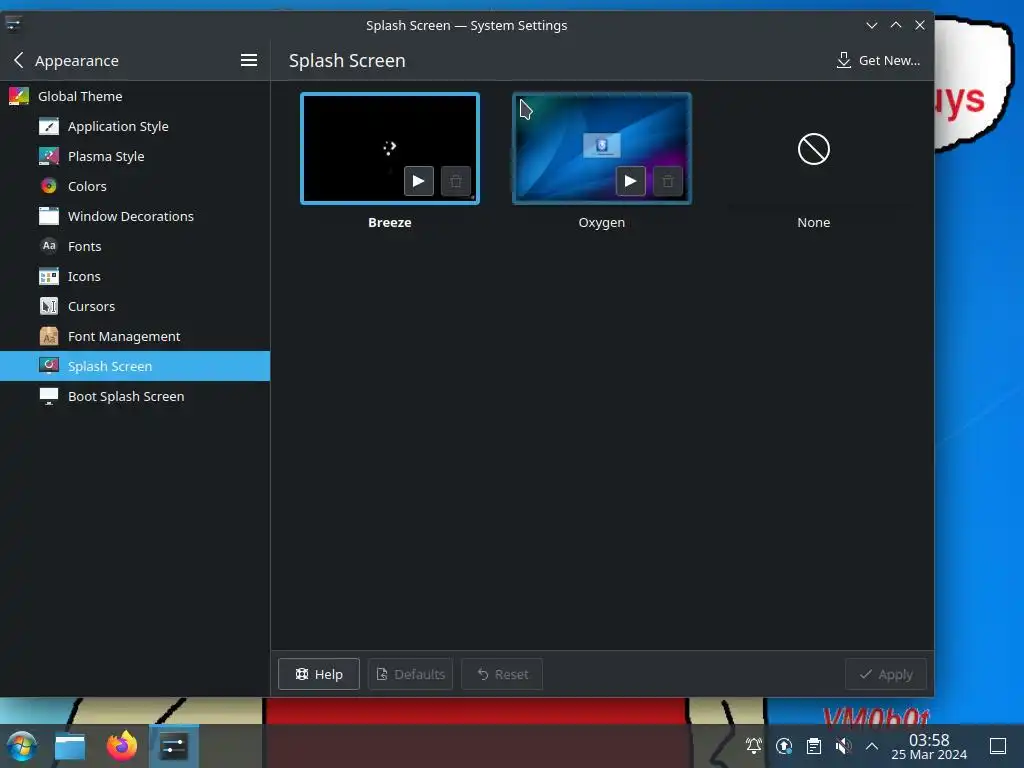
Task: Open Boot Splash Screen settings
Action: point(135,396)
